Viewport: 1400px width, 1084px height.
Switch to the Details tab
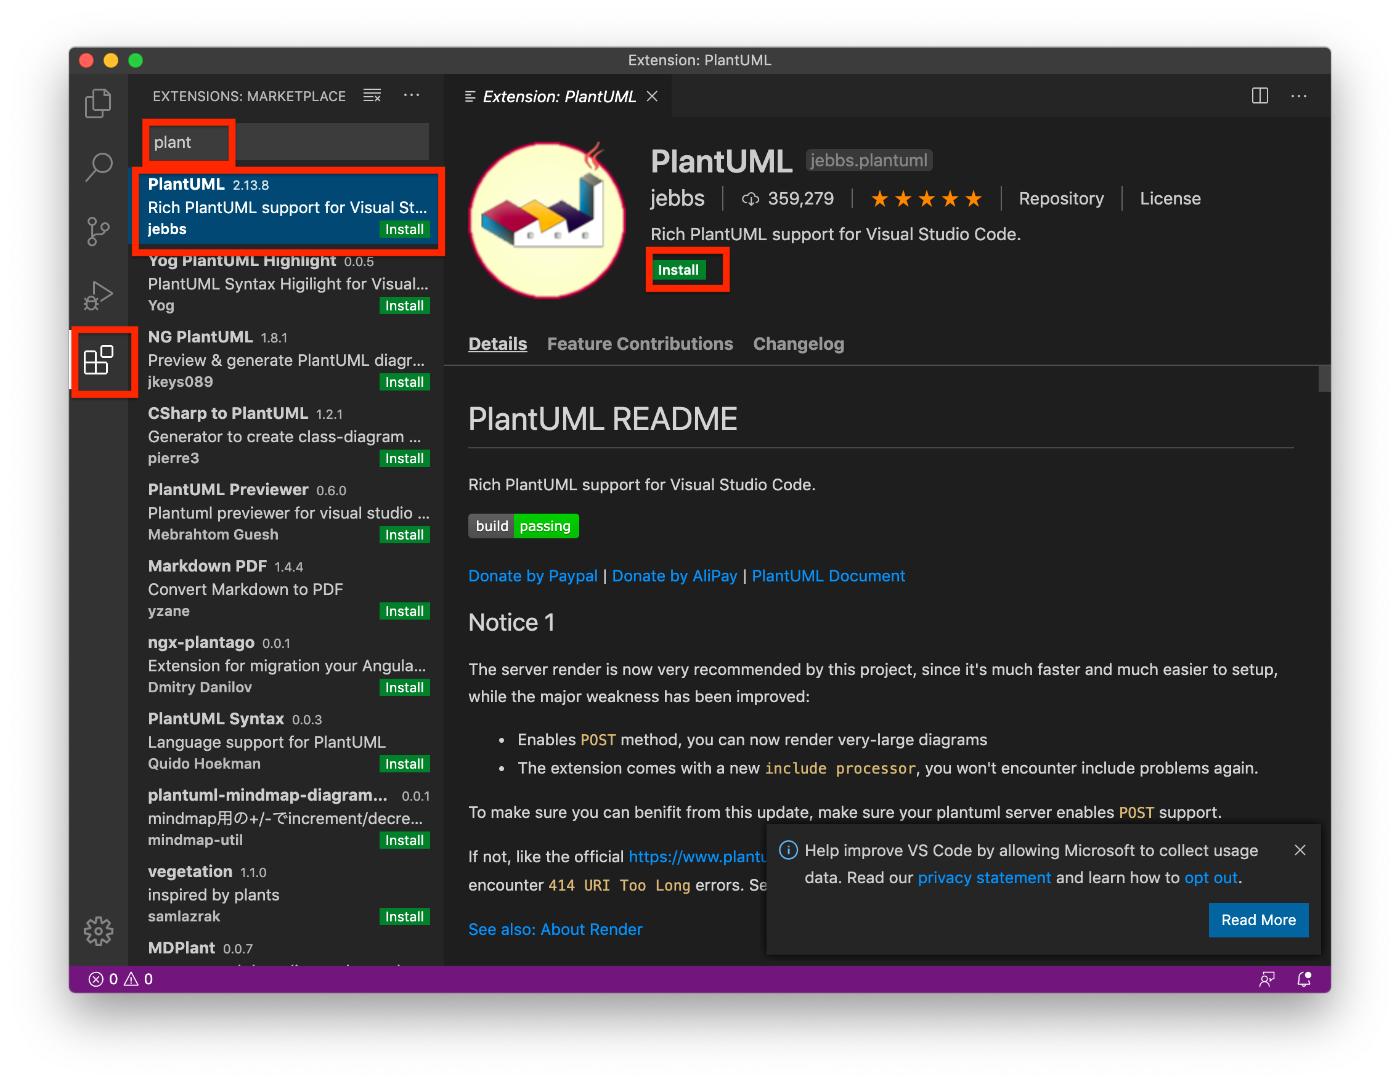pos(498,344)
